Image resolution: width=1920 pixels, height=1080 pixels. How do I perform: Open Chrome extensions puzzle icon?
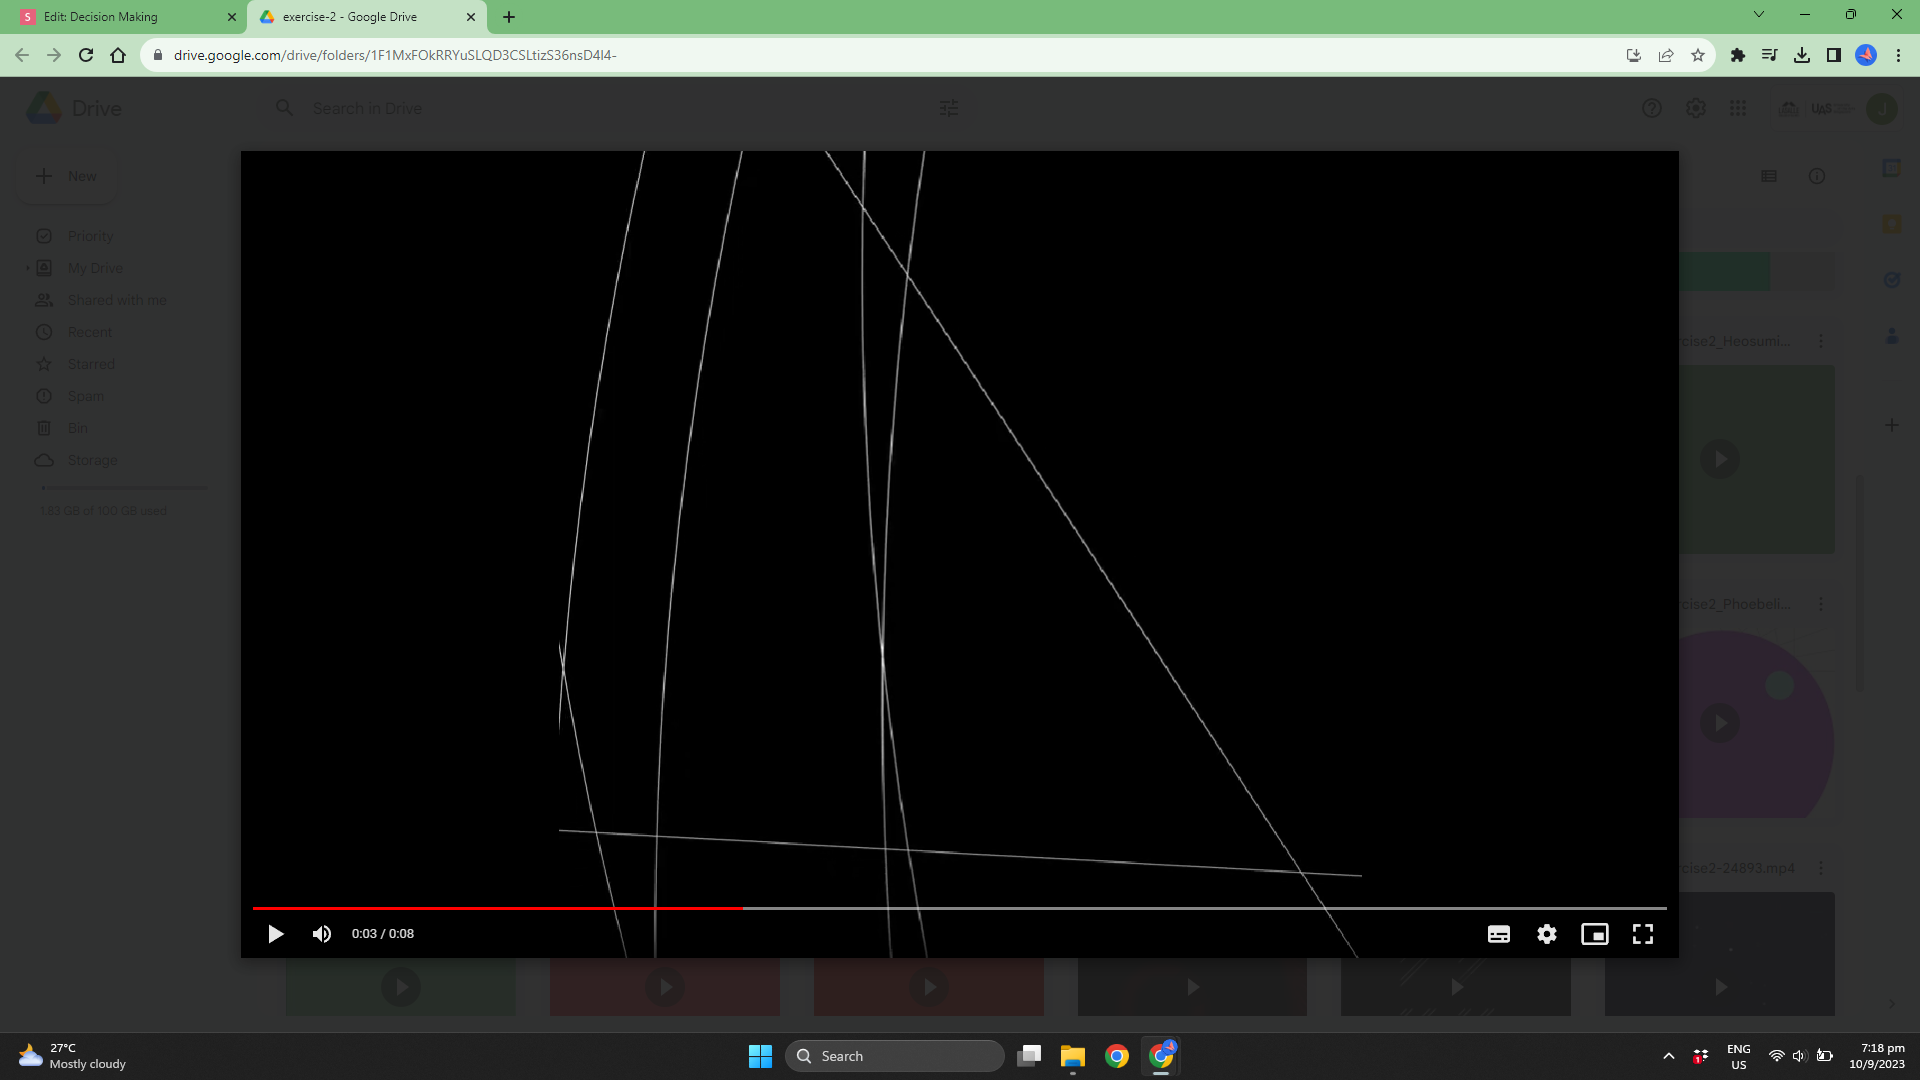pyautogui.click(x=1738, y=55)
